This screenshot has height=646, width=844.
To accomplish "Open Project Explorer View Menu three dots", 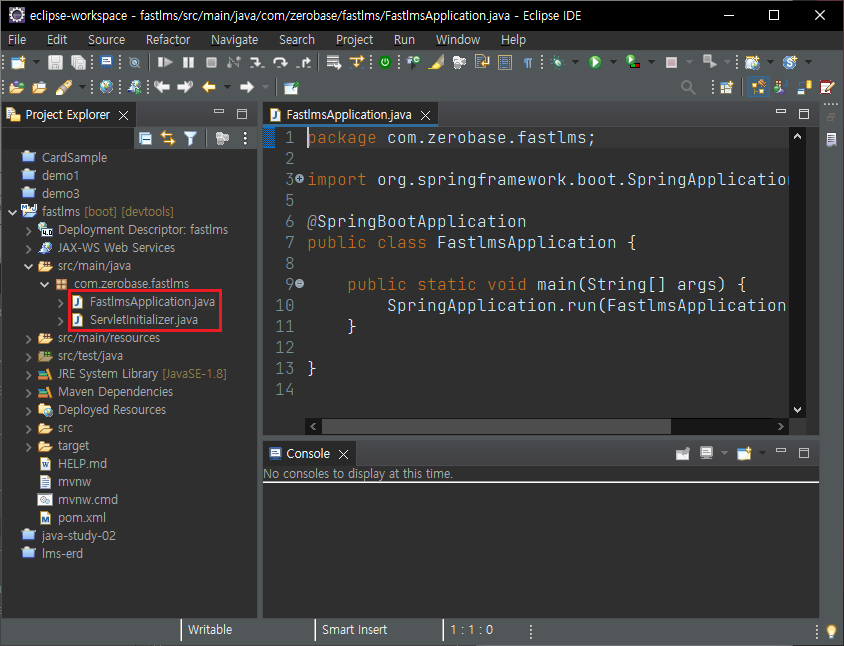I will click(x=245, y=138).
